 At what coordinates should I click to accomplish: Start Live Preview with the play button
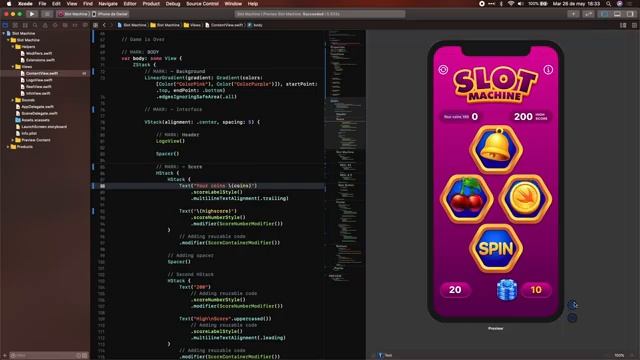[x=573, y=305]
